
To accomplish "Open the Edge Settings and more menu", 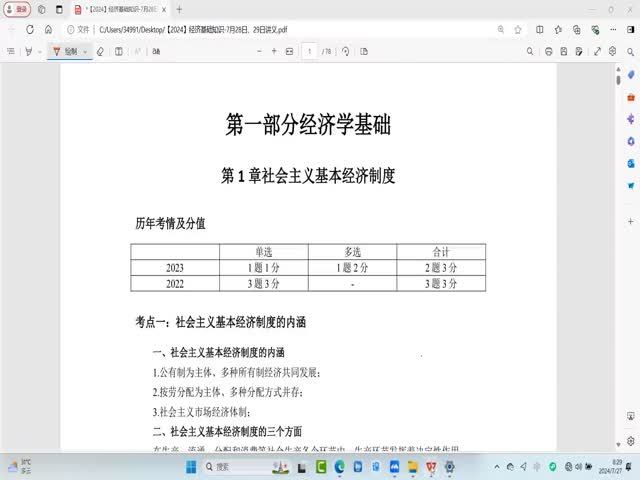I will (613, 29).
